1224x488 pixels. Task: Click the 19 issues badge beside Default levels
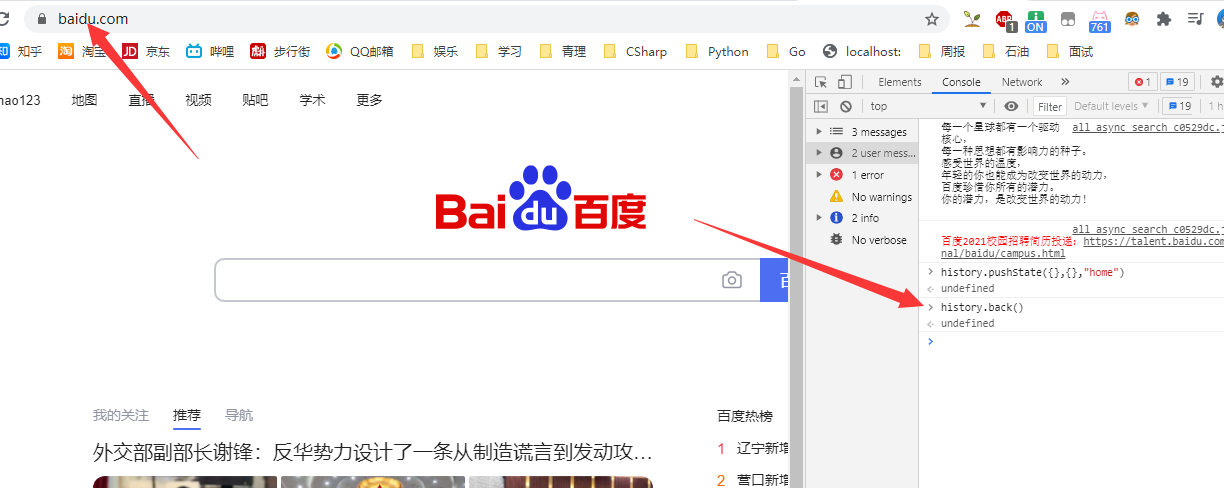coord(1180,106)
